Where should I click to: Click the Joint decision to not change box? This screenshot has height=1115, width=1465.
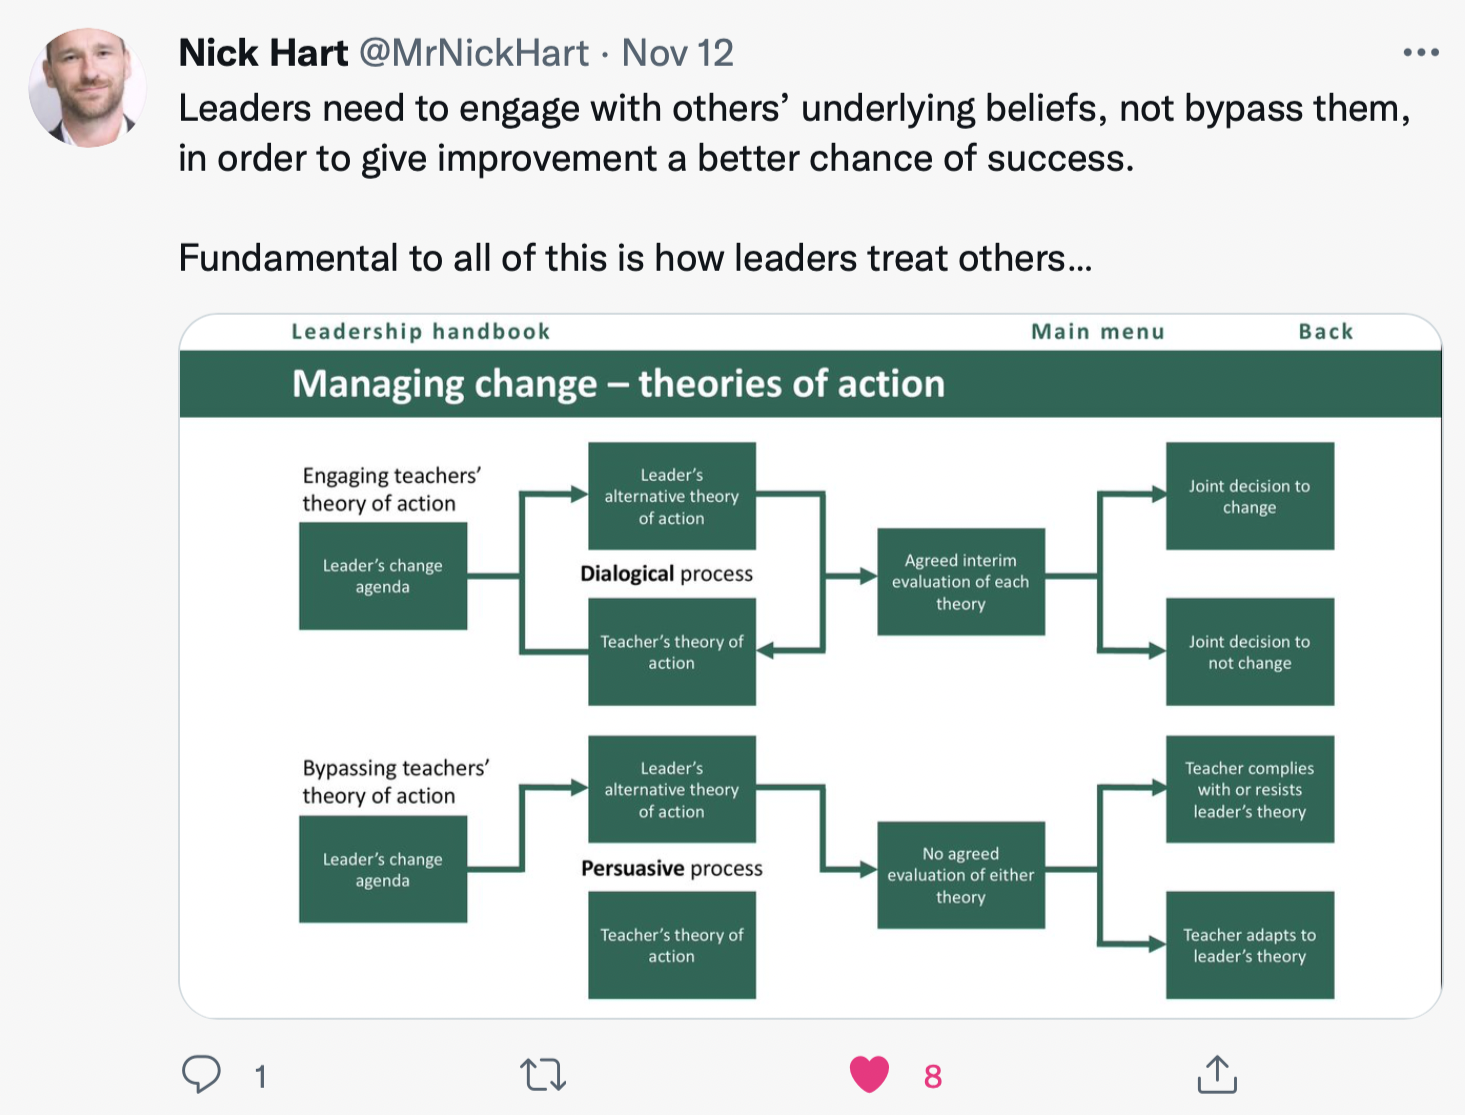click(x=1249, y=652)
